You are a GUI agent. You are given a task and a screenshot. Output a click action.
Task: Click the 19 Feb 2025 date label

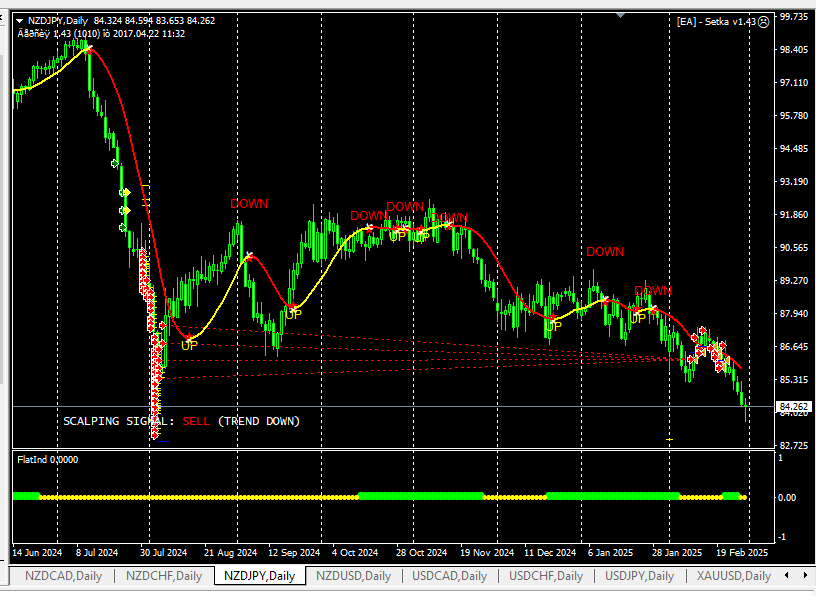742,552
